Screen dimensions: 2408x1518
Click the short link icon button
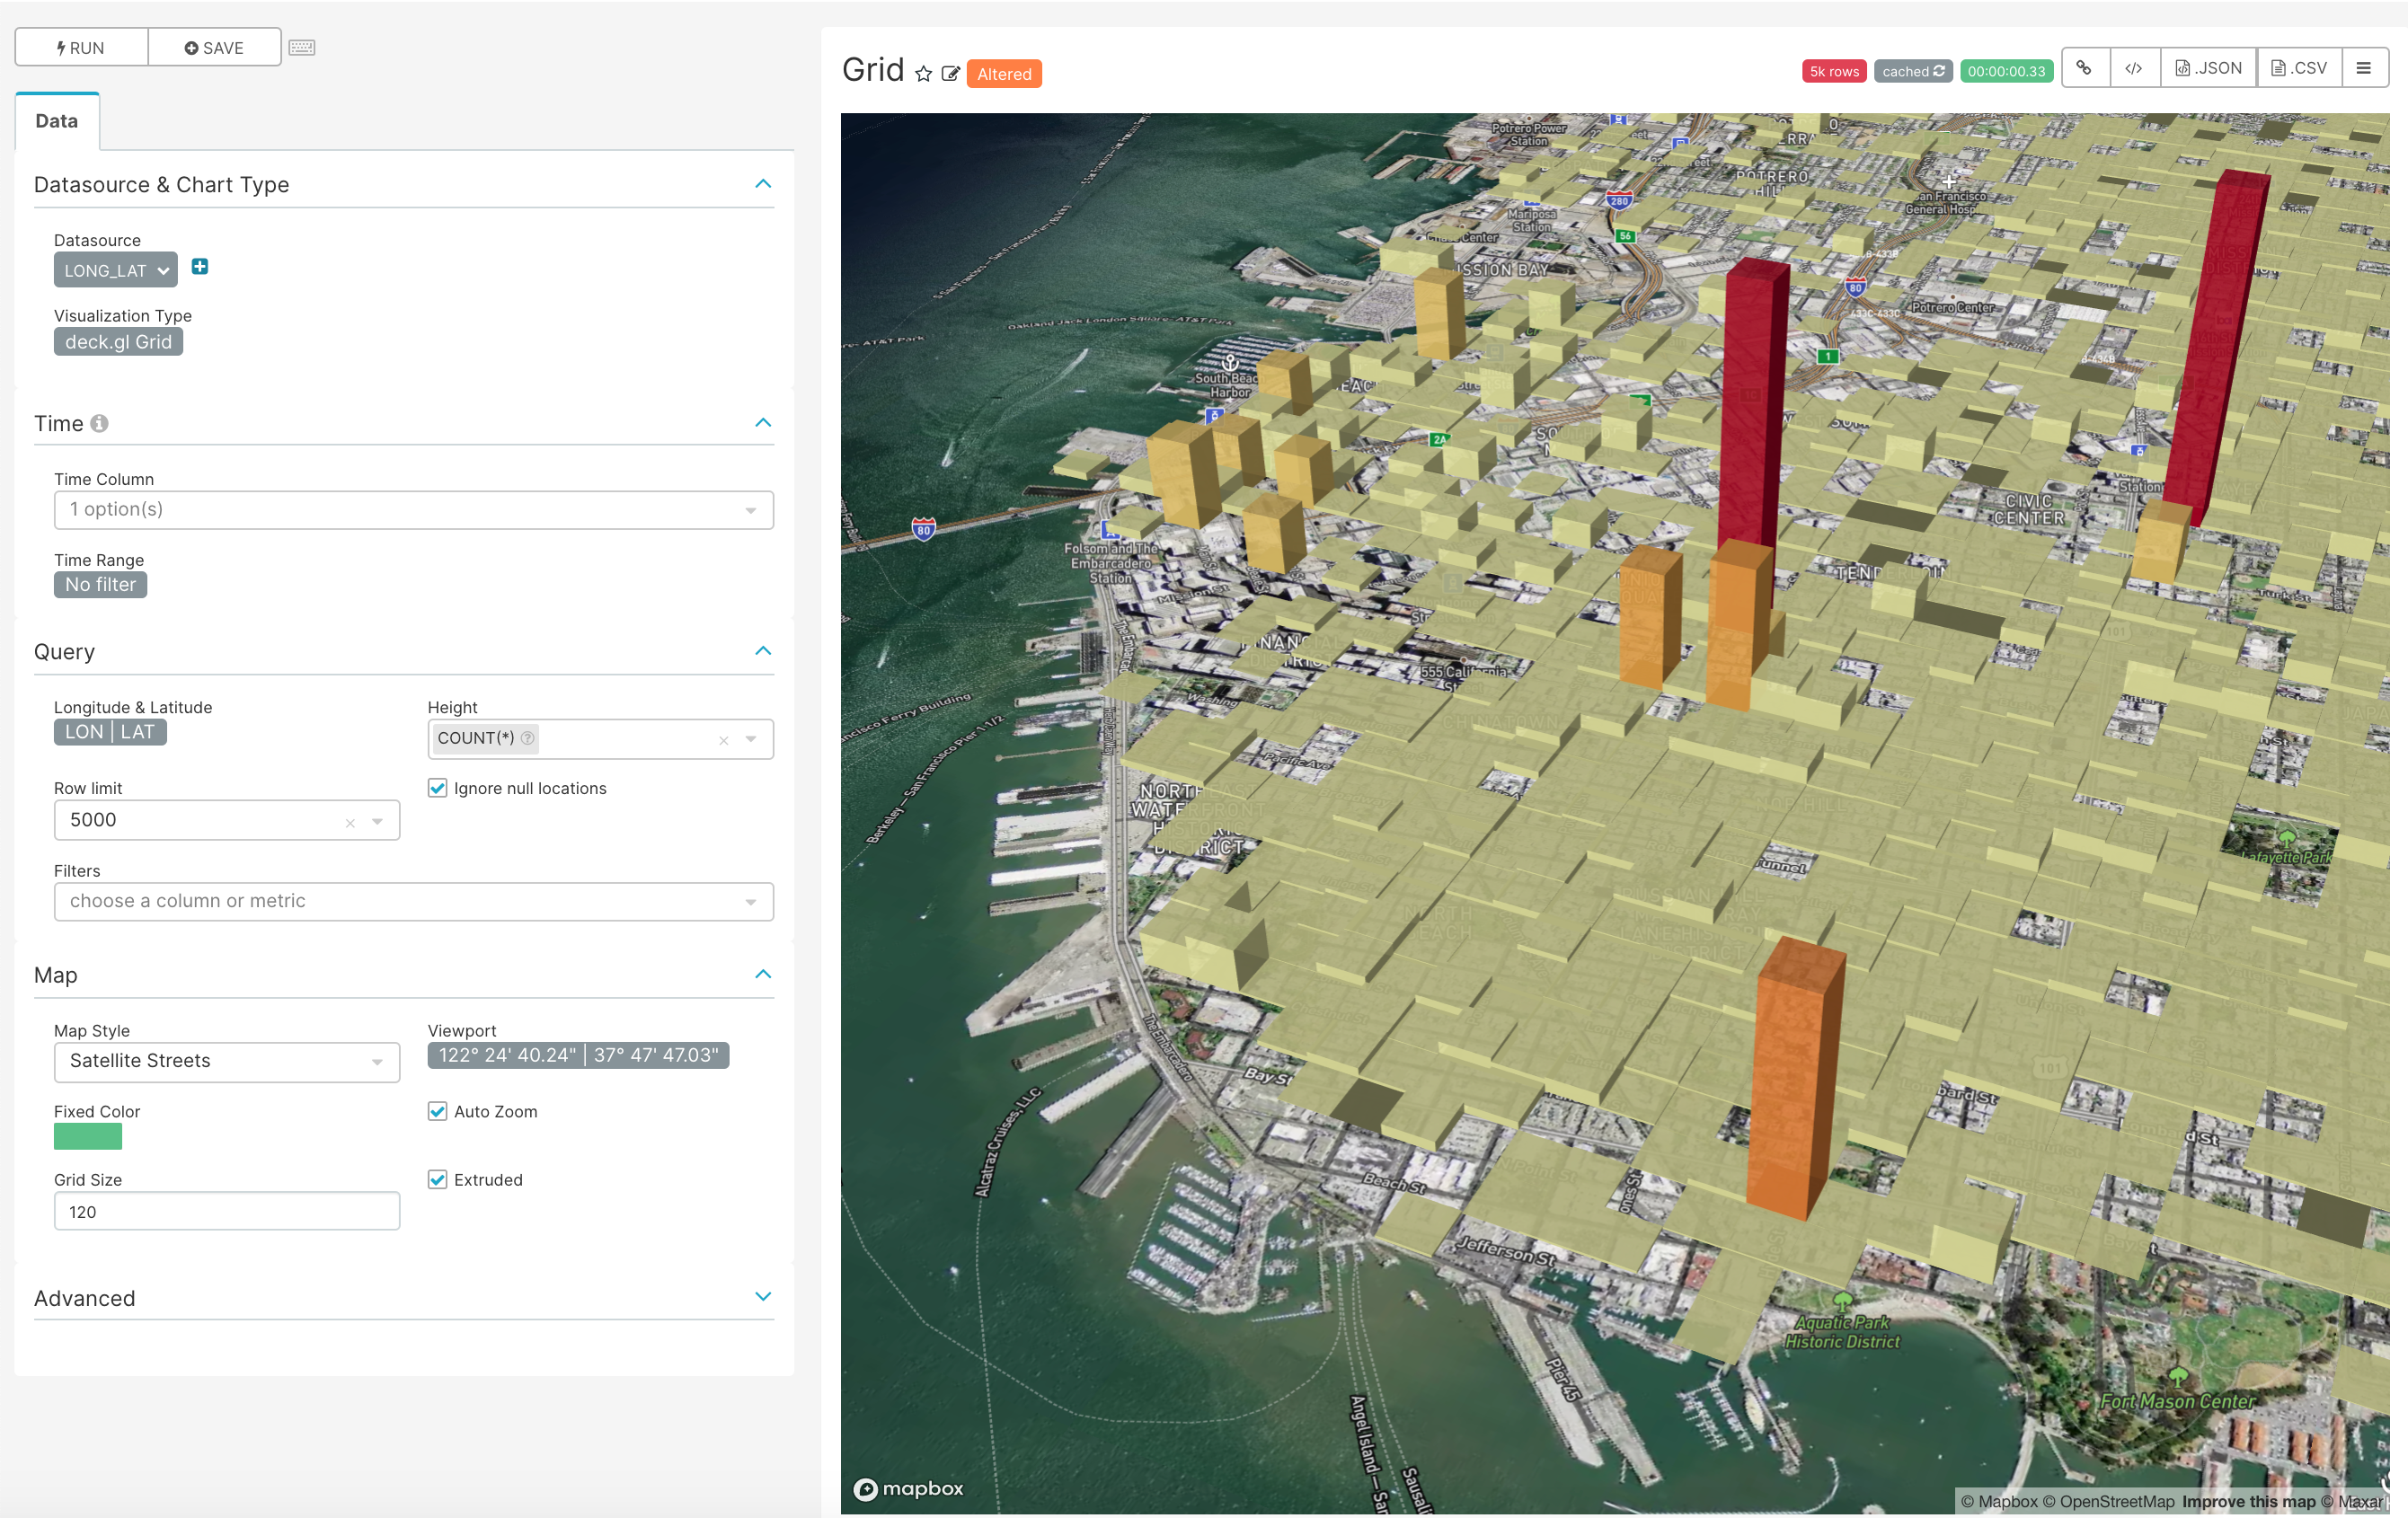coord(2085,68)
